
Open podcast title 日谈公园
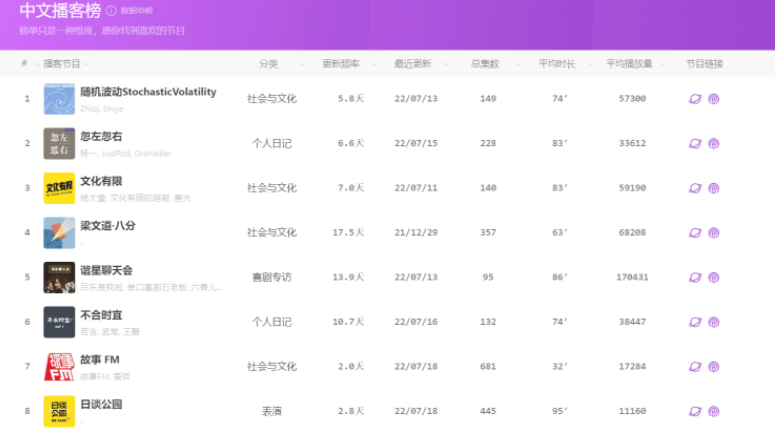click(101, 404)
